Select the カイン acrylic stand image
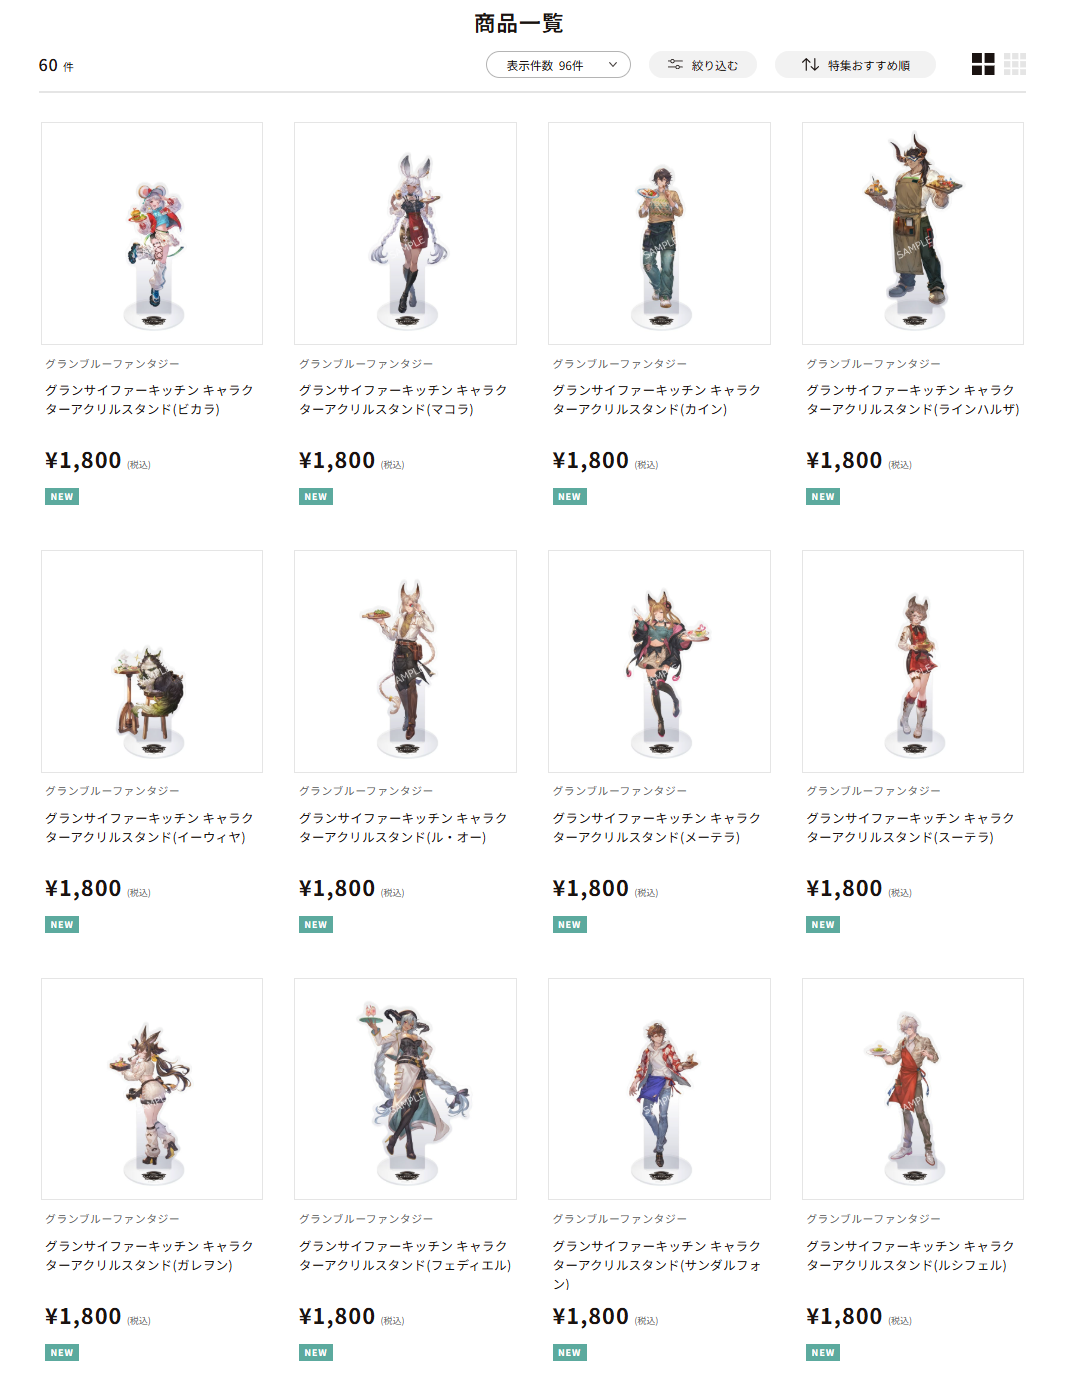 click(x=659, y=233)
